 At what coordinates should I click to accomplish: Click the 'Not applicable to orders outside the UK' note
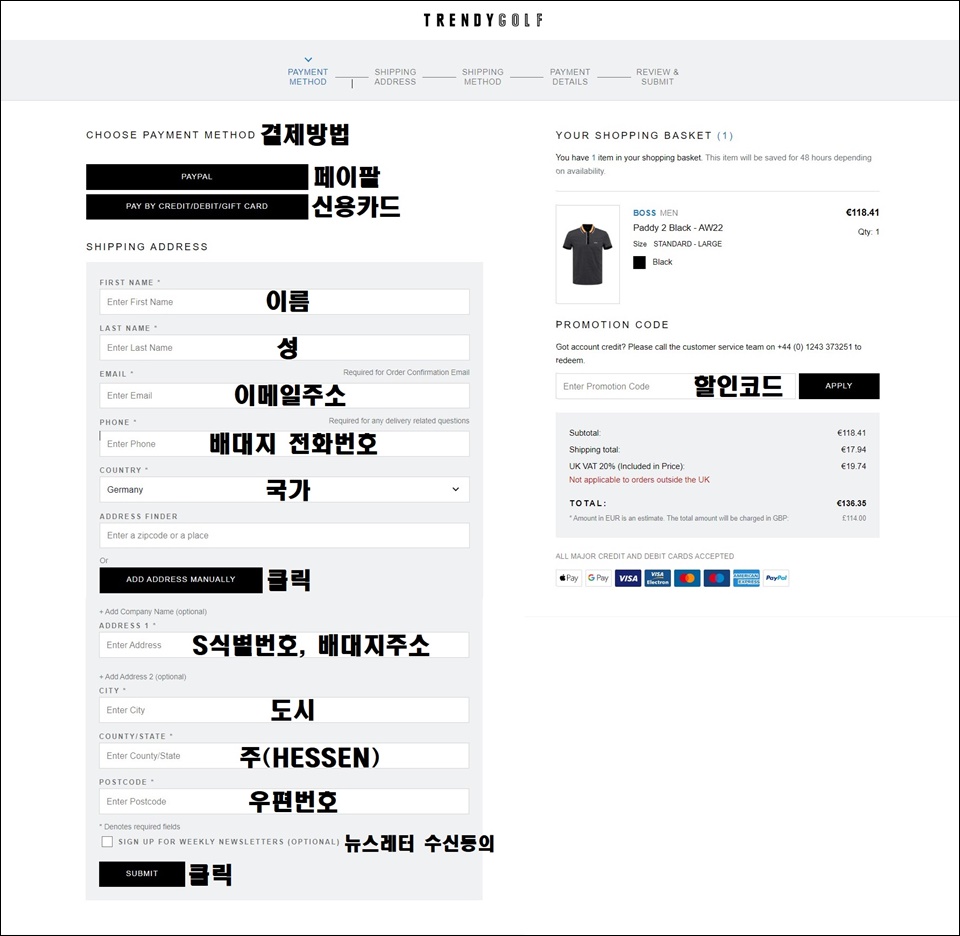[639, 480]
